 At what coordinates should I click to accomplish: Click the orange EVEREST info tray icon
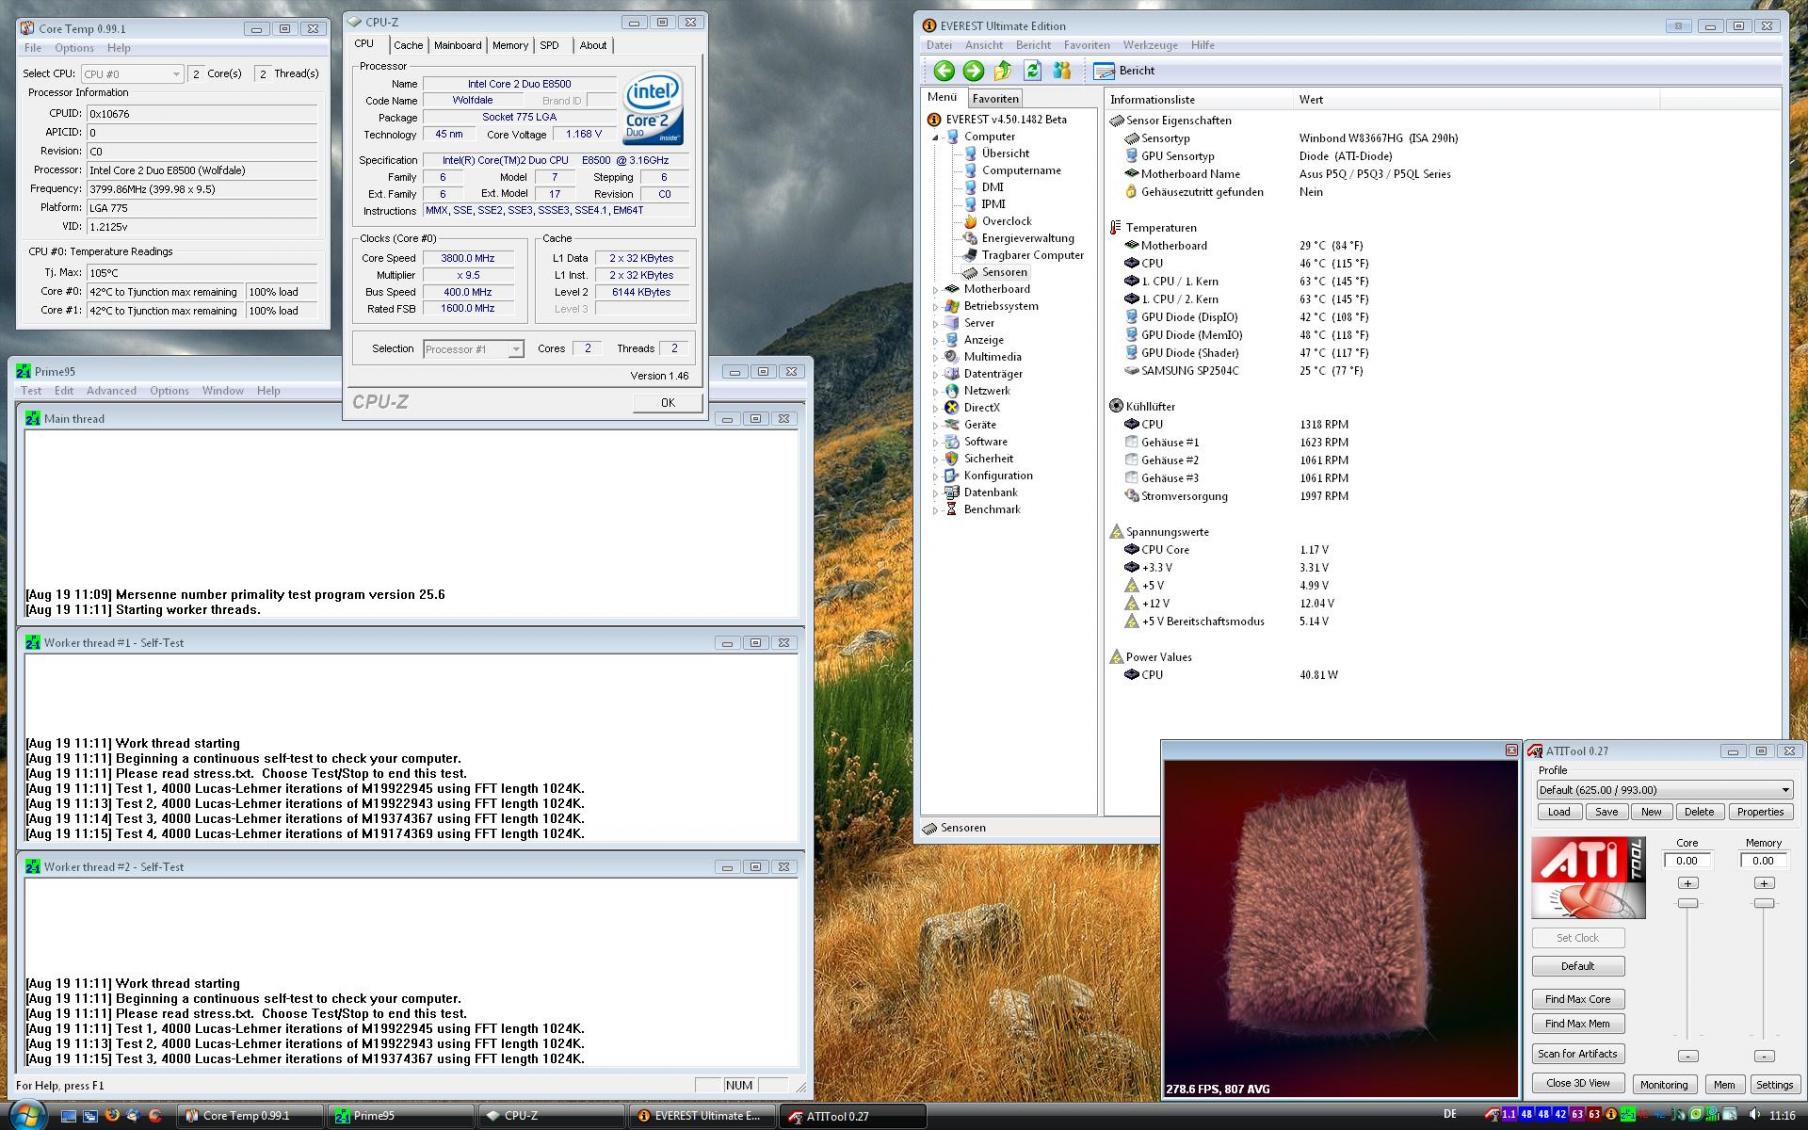[1611, 1114]
